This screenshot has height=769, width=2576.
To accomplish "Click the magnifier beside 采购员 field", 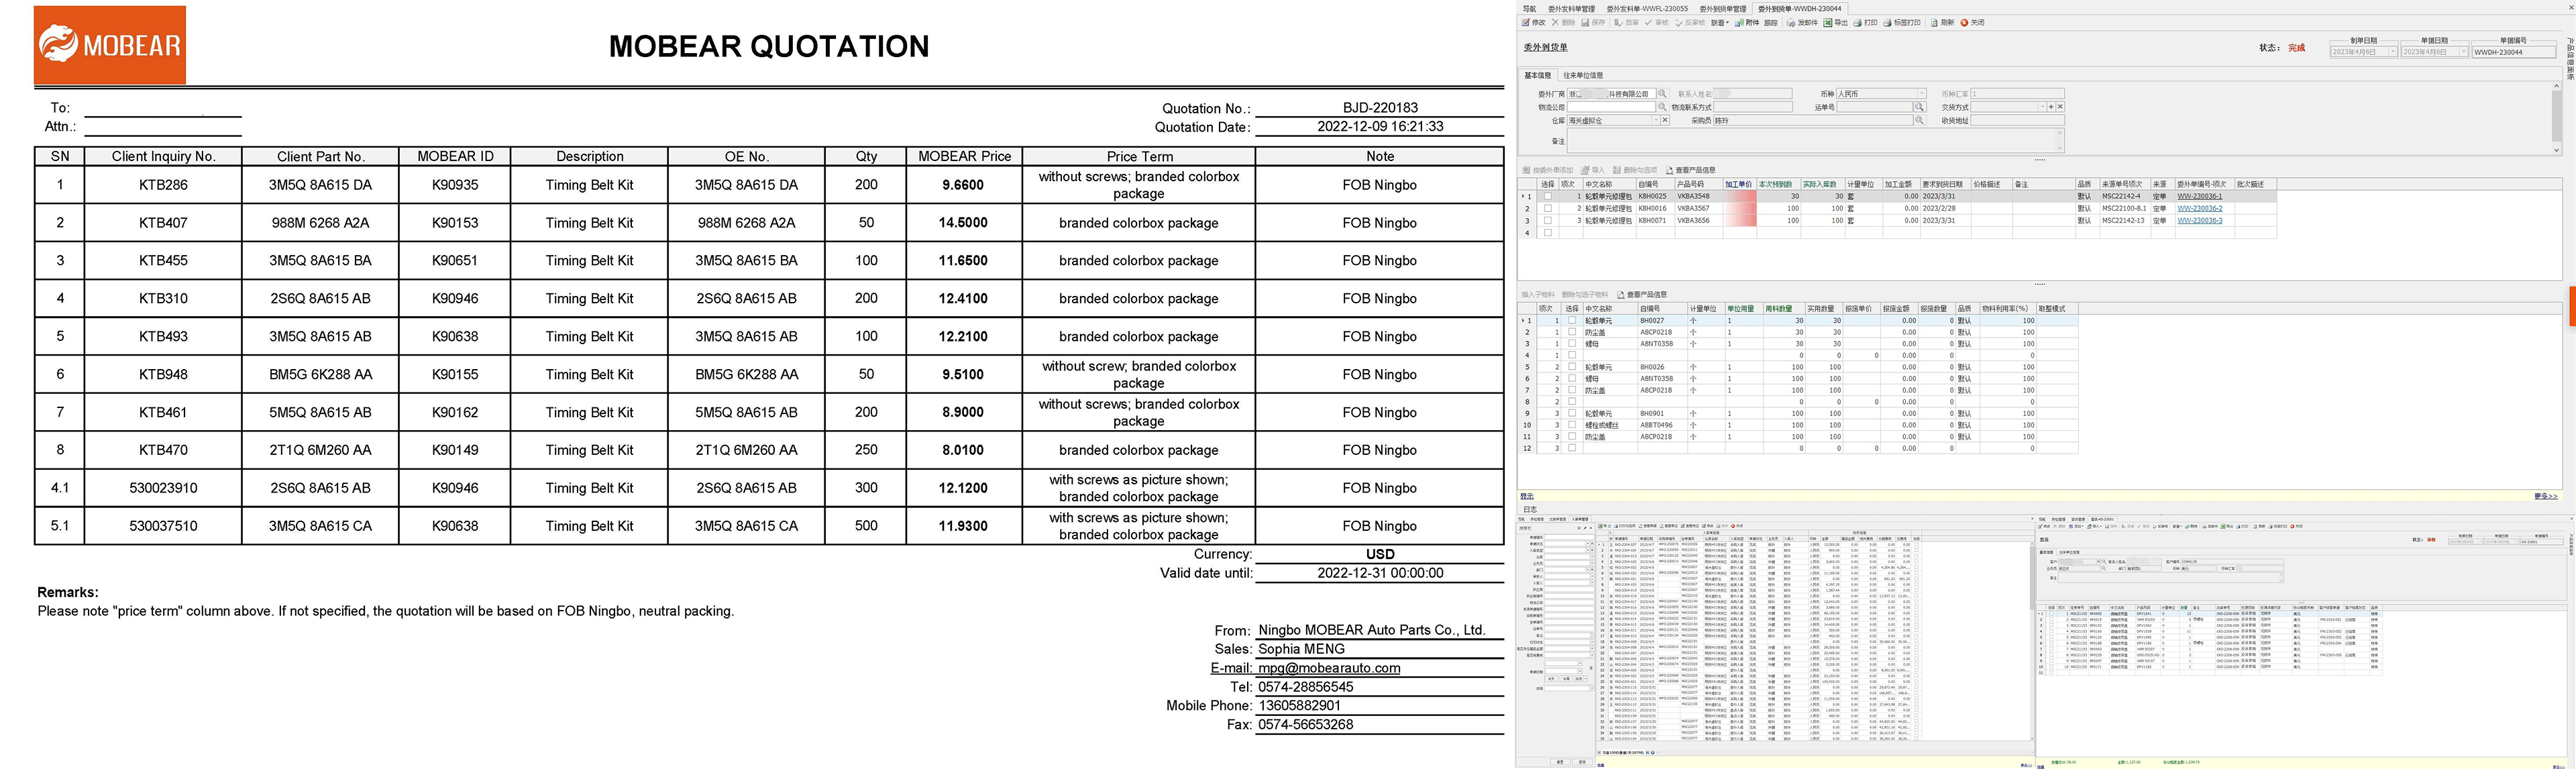I will click(1919, 120).
